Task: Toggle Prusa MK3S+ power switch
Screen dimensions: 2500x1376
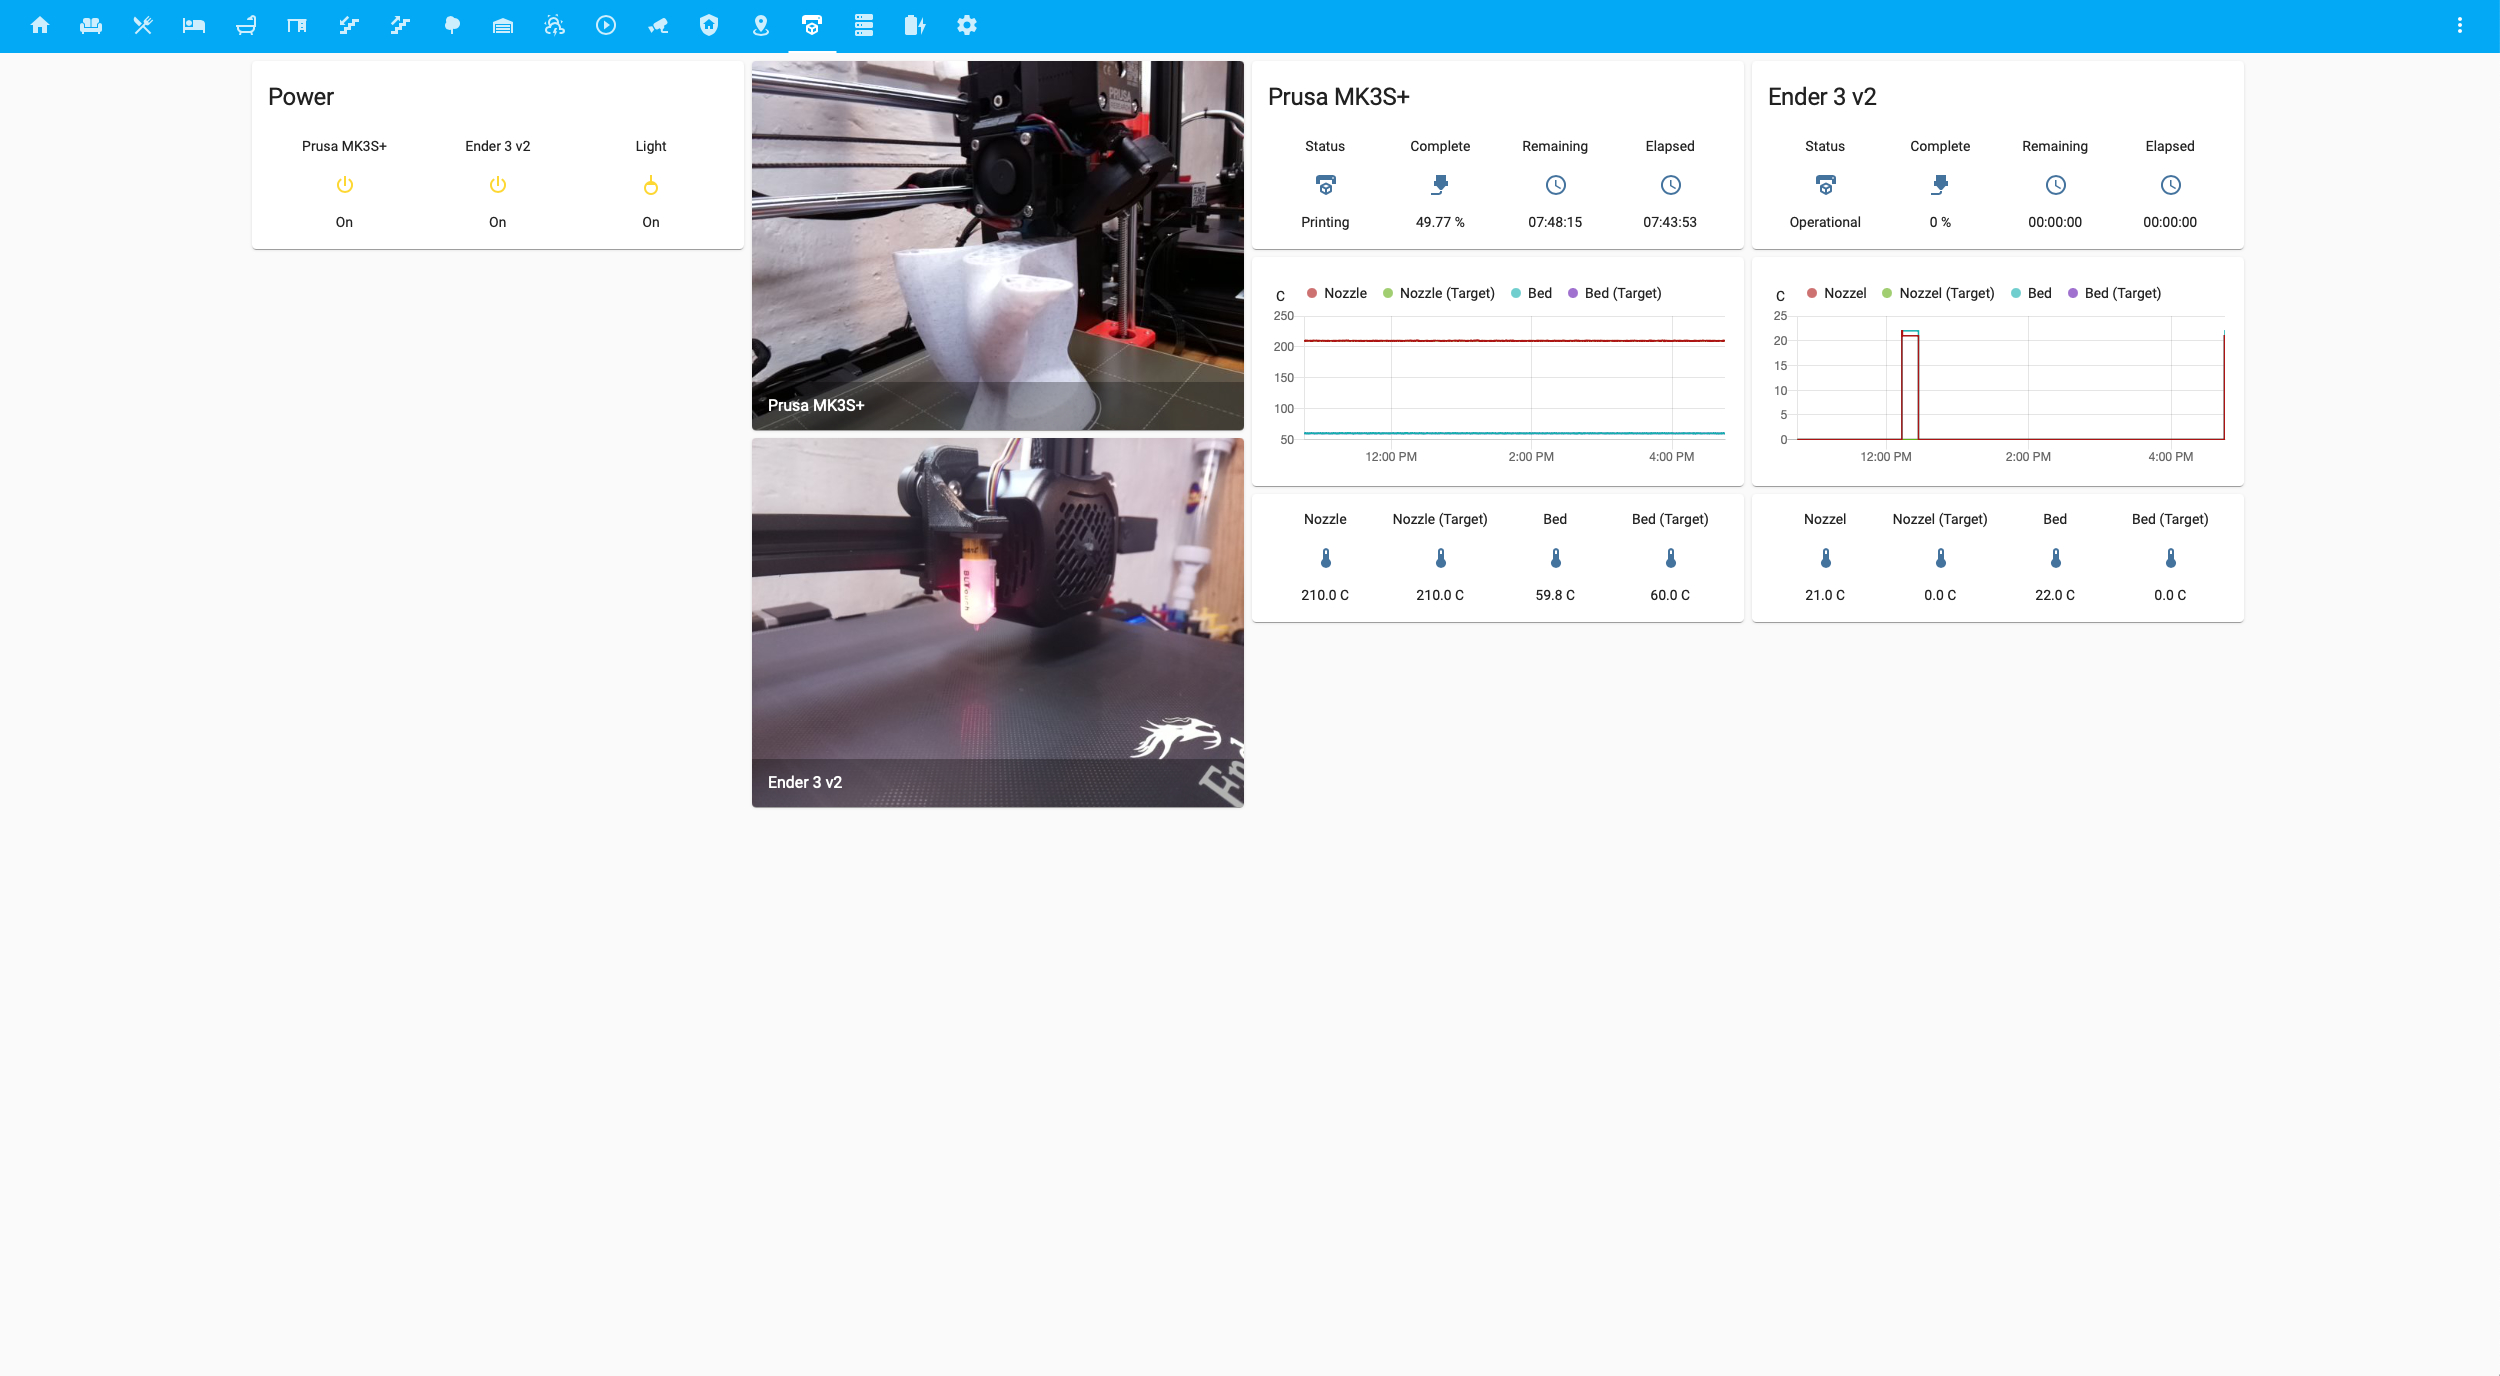Action: pyautogui.click(x=344, y=185)
